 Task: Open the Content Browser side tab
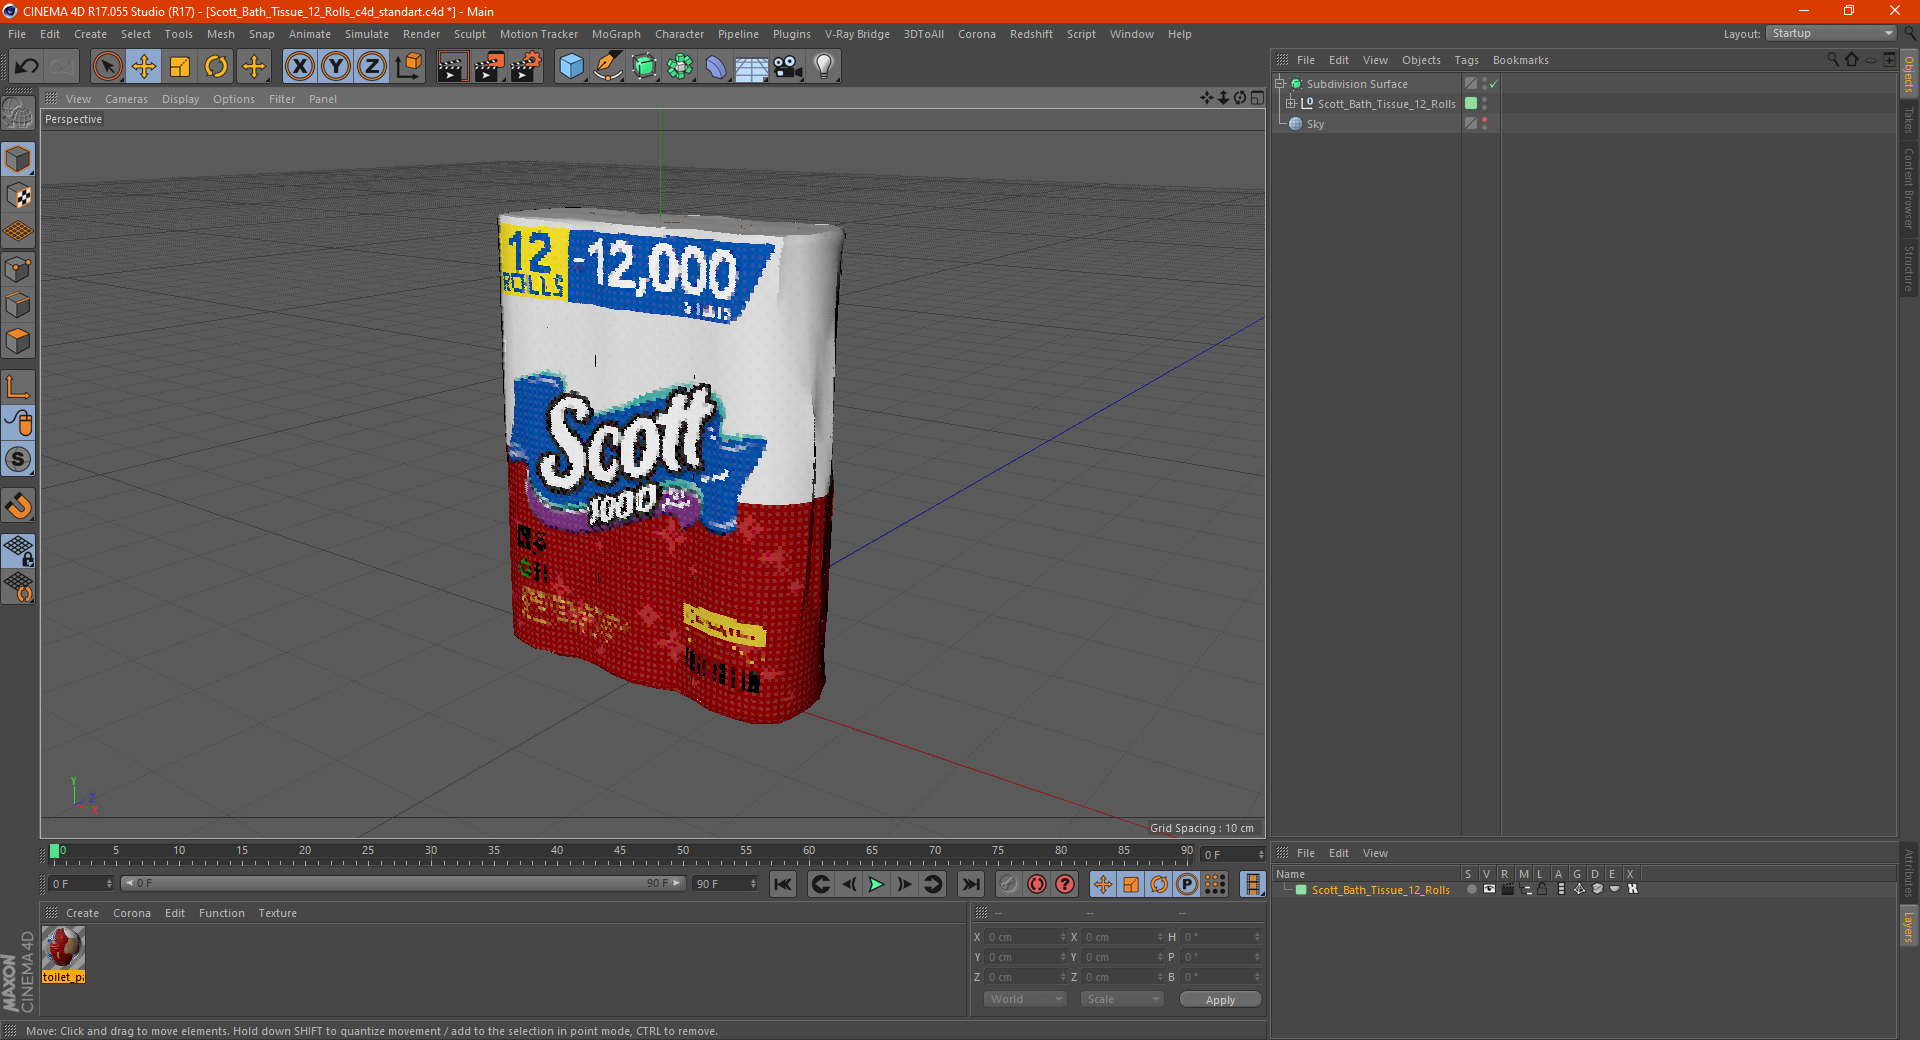pos(1908,188)
